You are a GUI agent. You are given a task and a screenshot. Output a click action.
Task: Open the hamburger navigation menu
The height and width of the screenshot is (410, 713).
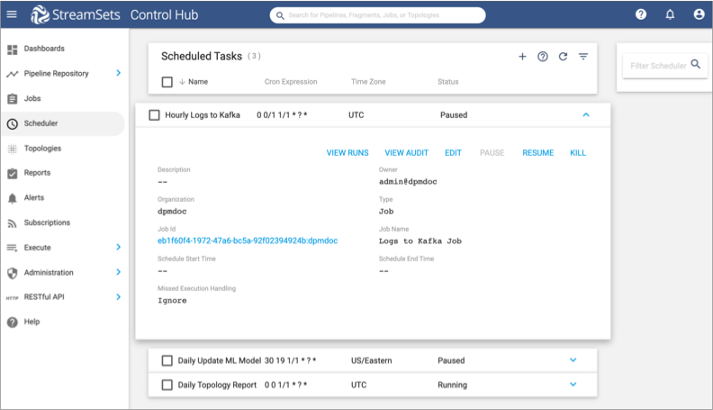click(x=12, y=15)
